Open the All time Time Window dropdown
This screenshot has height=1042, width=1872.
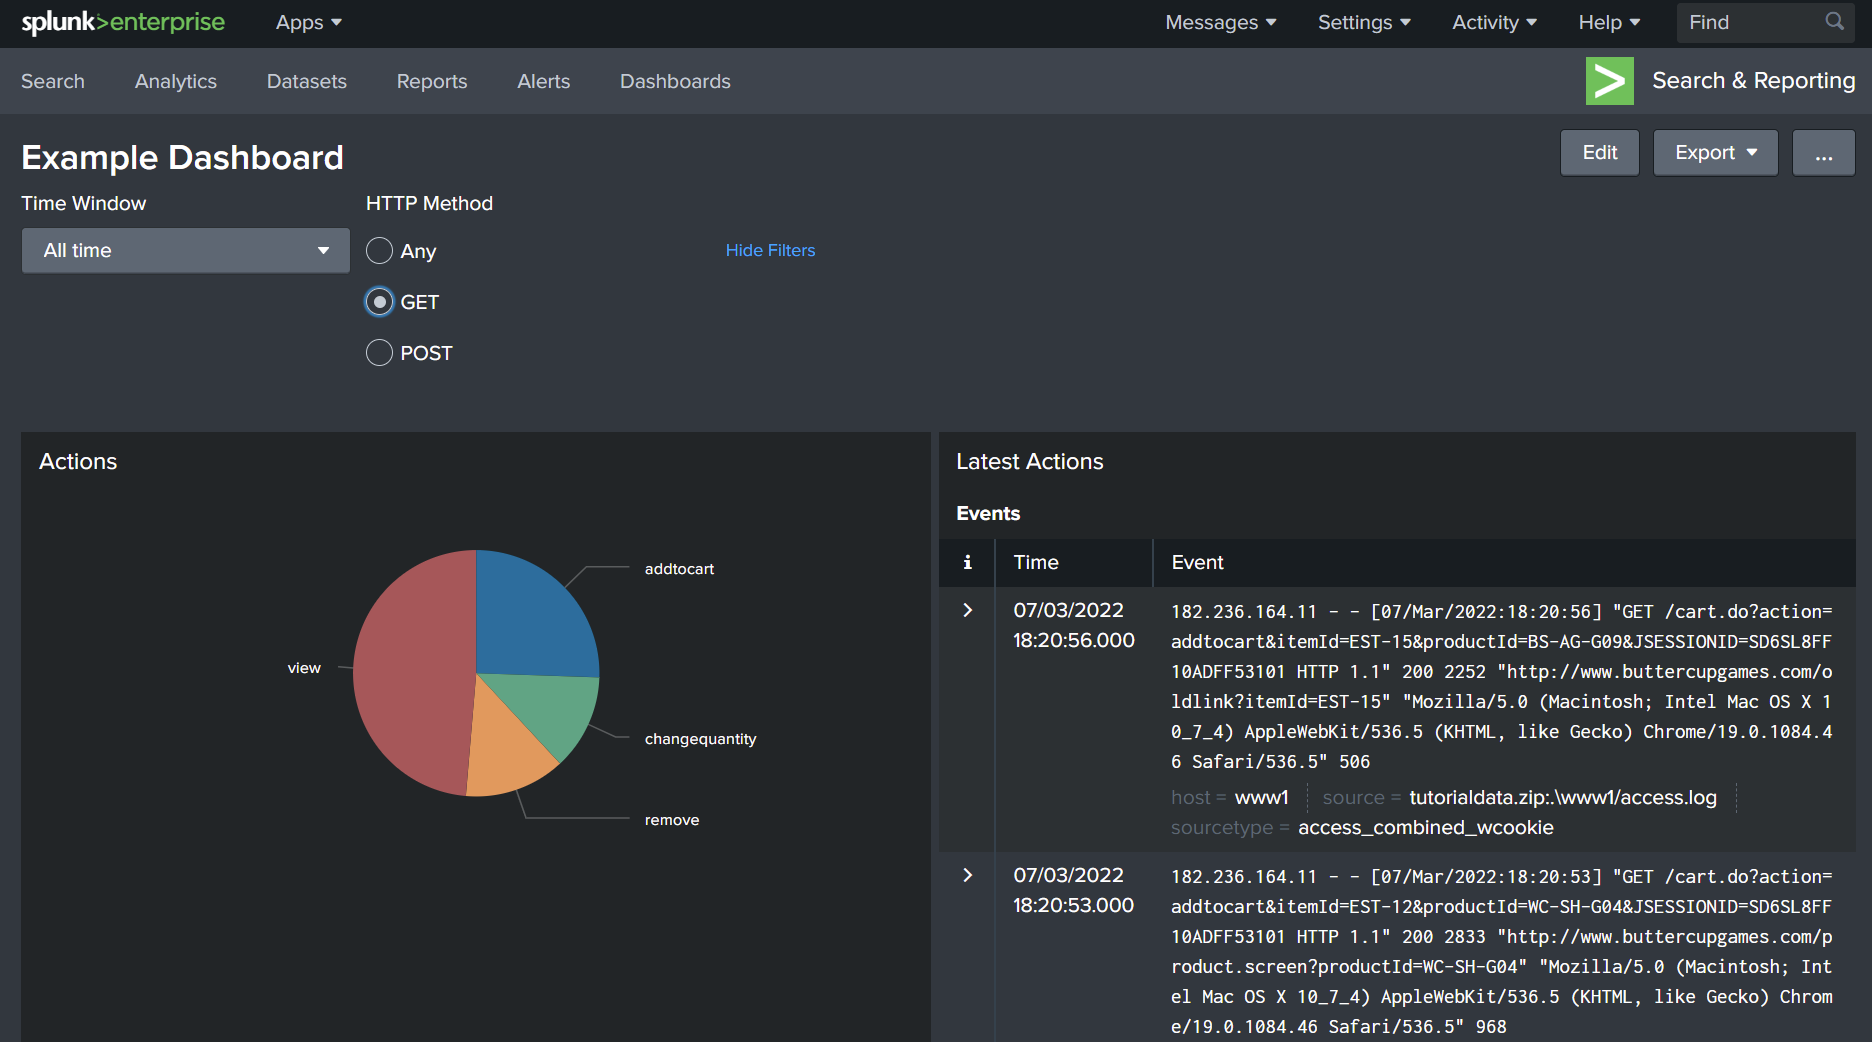point(185,250)
